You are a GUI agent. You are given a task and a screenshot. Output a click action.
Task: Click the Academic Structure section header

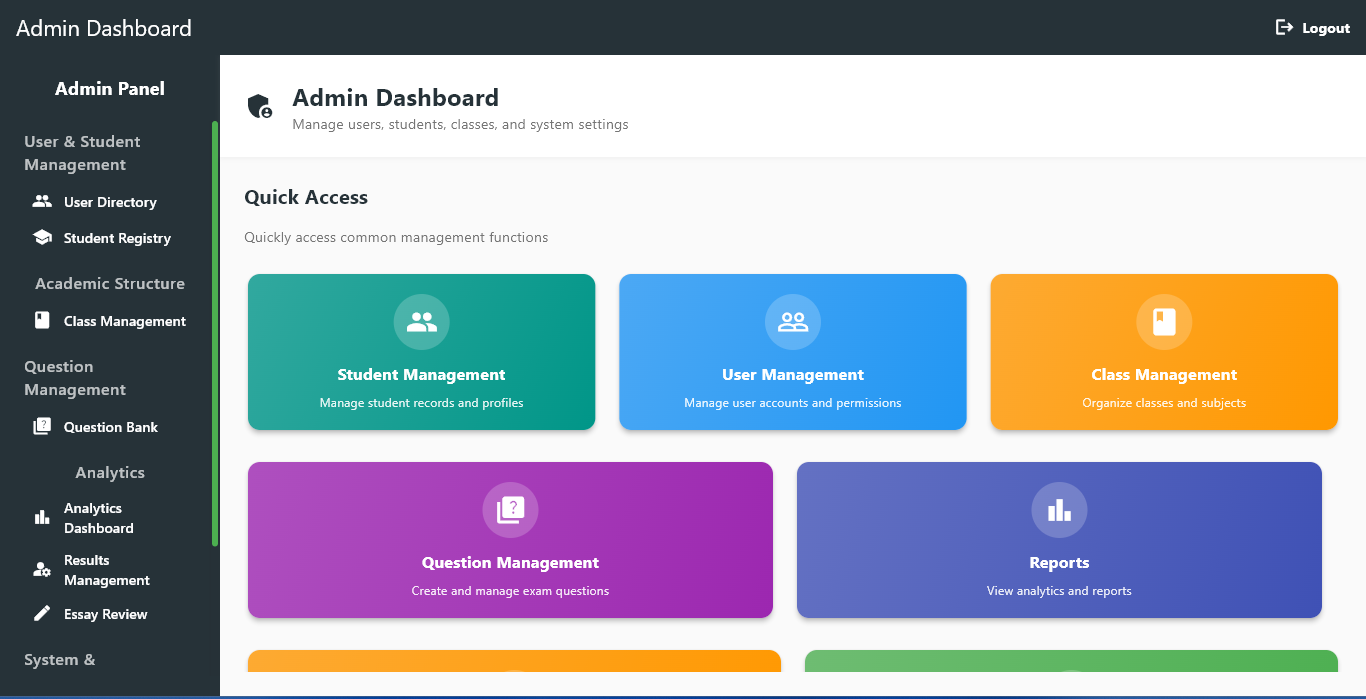(x=109, y=283)
